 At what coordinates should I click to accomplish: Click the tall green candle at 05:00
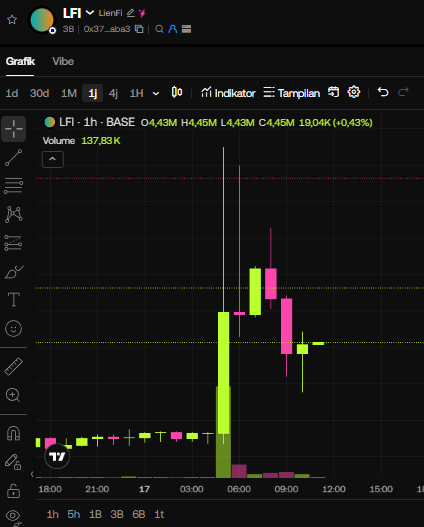click(223, 372)
